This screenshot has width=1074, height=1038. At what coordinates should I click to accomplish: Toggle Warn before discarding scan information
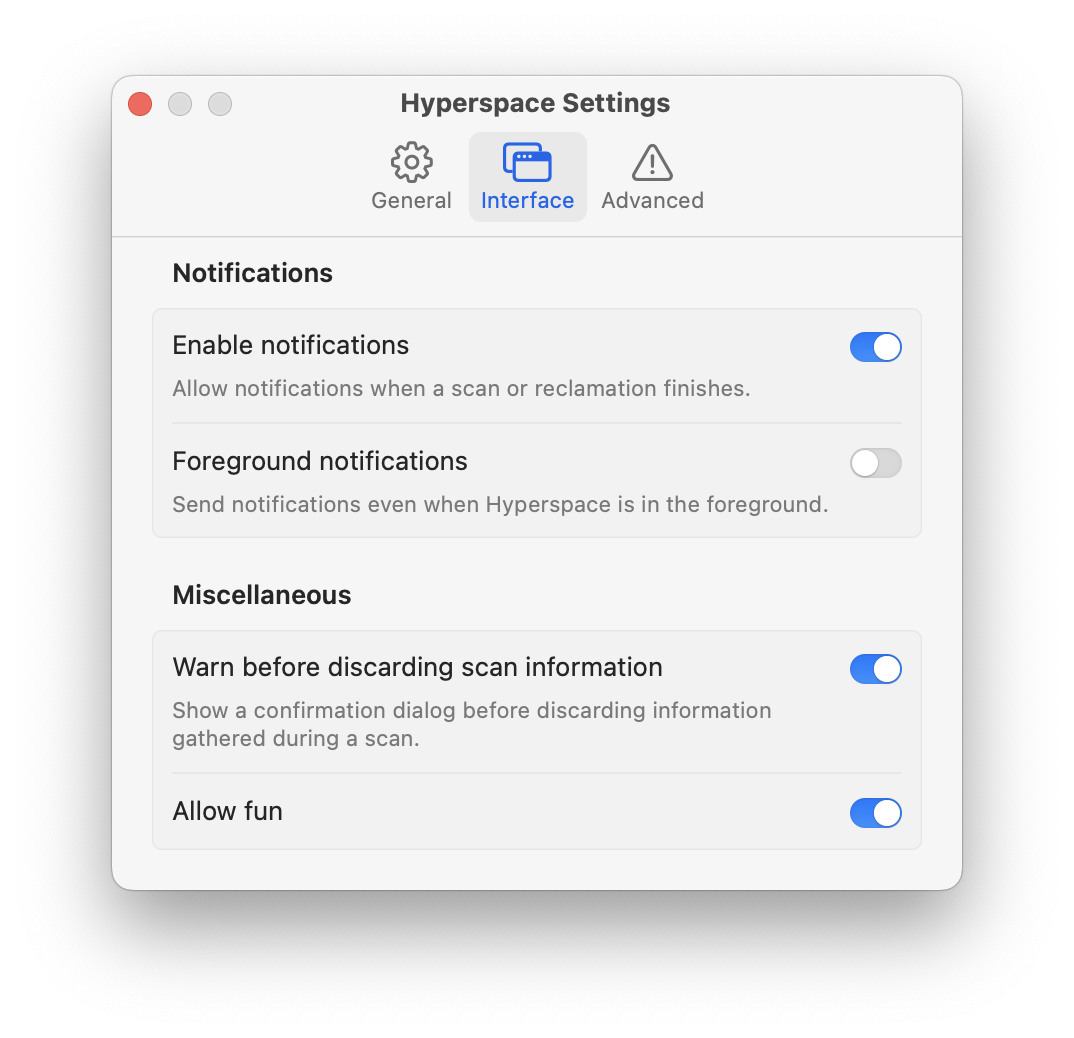[875, 669]
